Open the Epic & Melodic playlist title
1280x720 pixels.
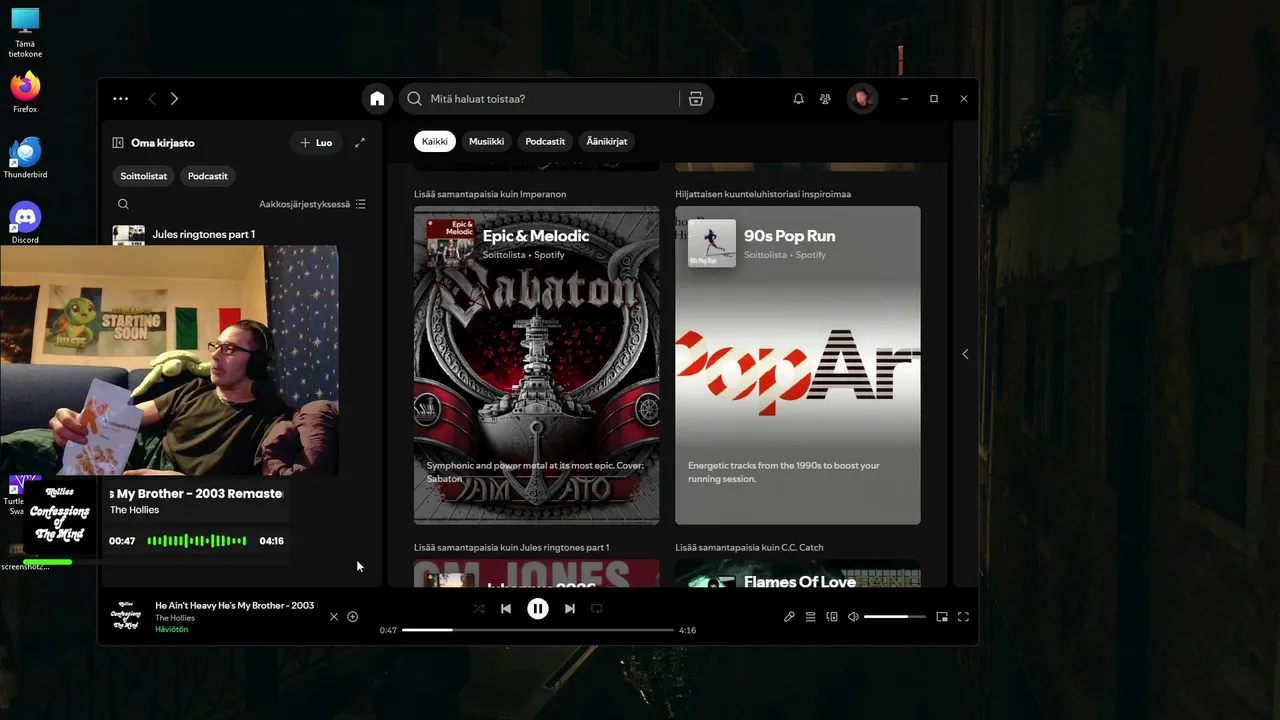click(536, 236)
